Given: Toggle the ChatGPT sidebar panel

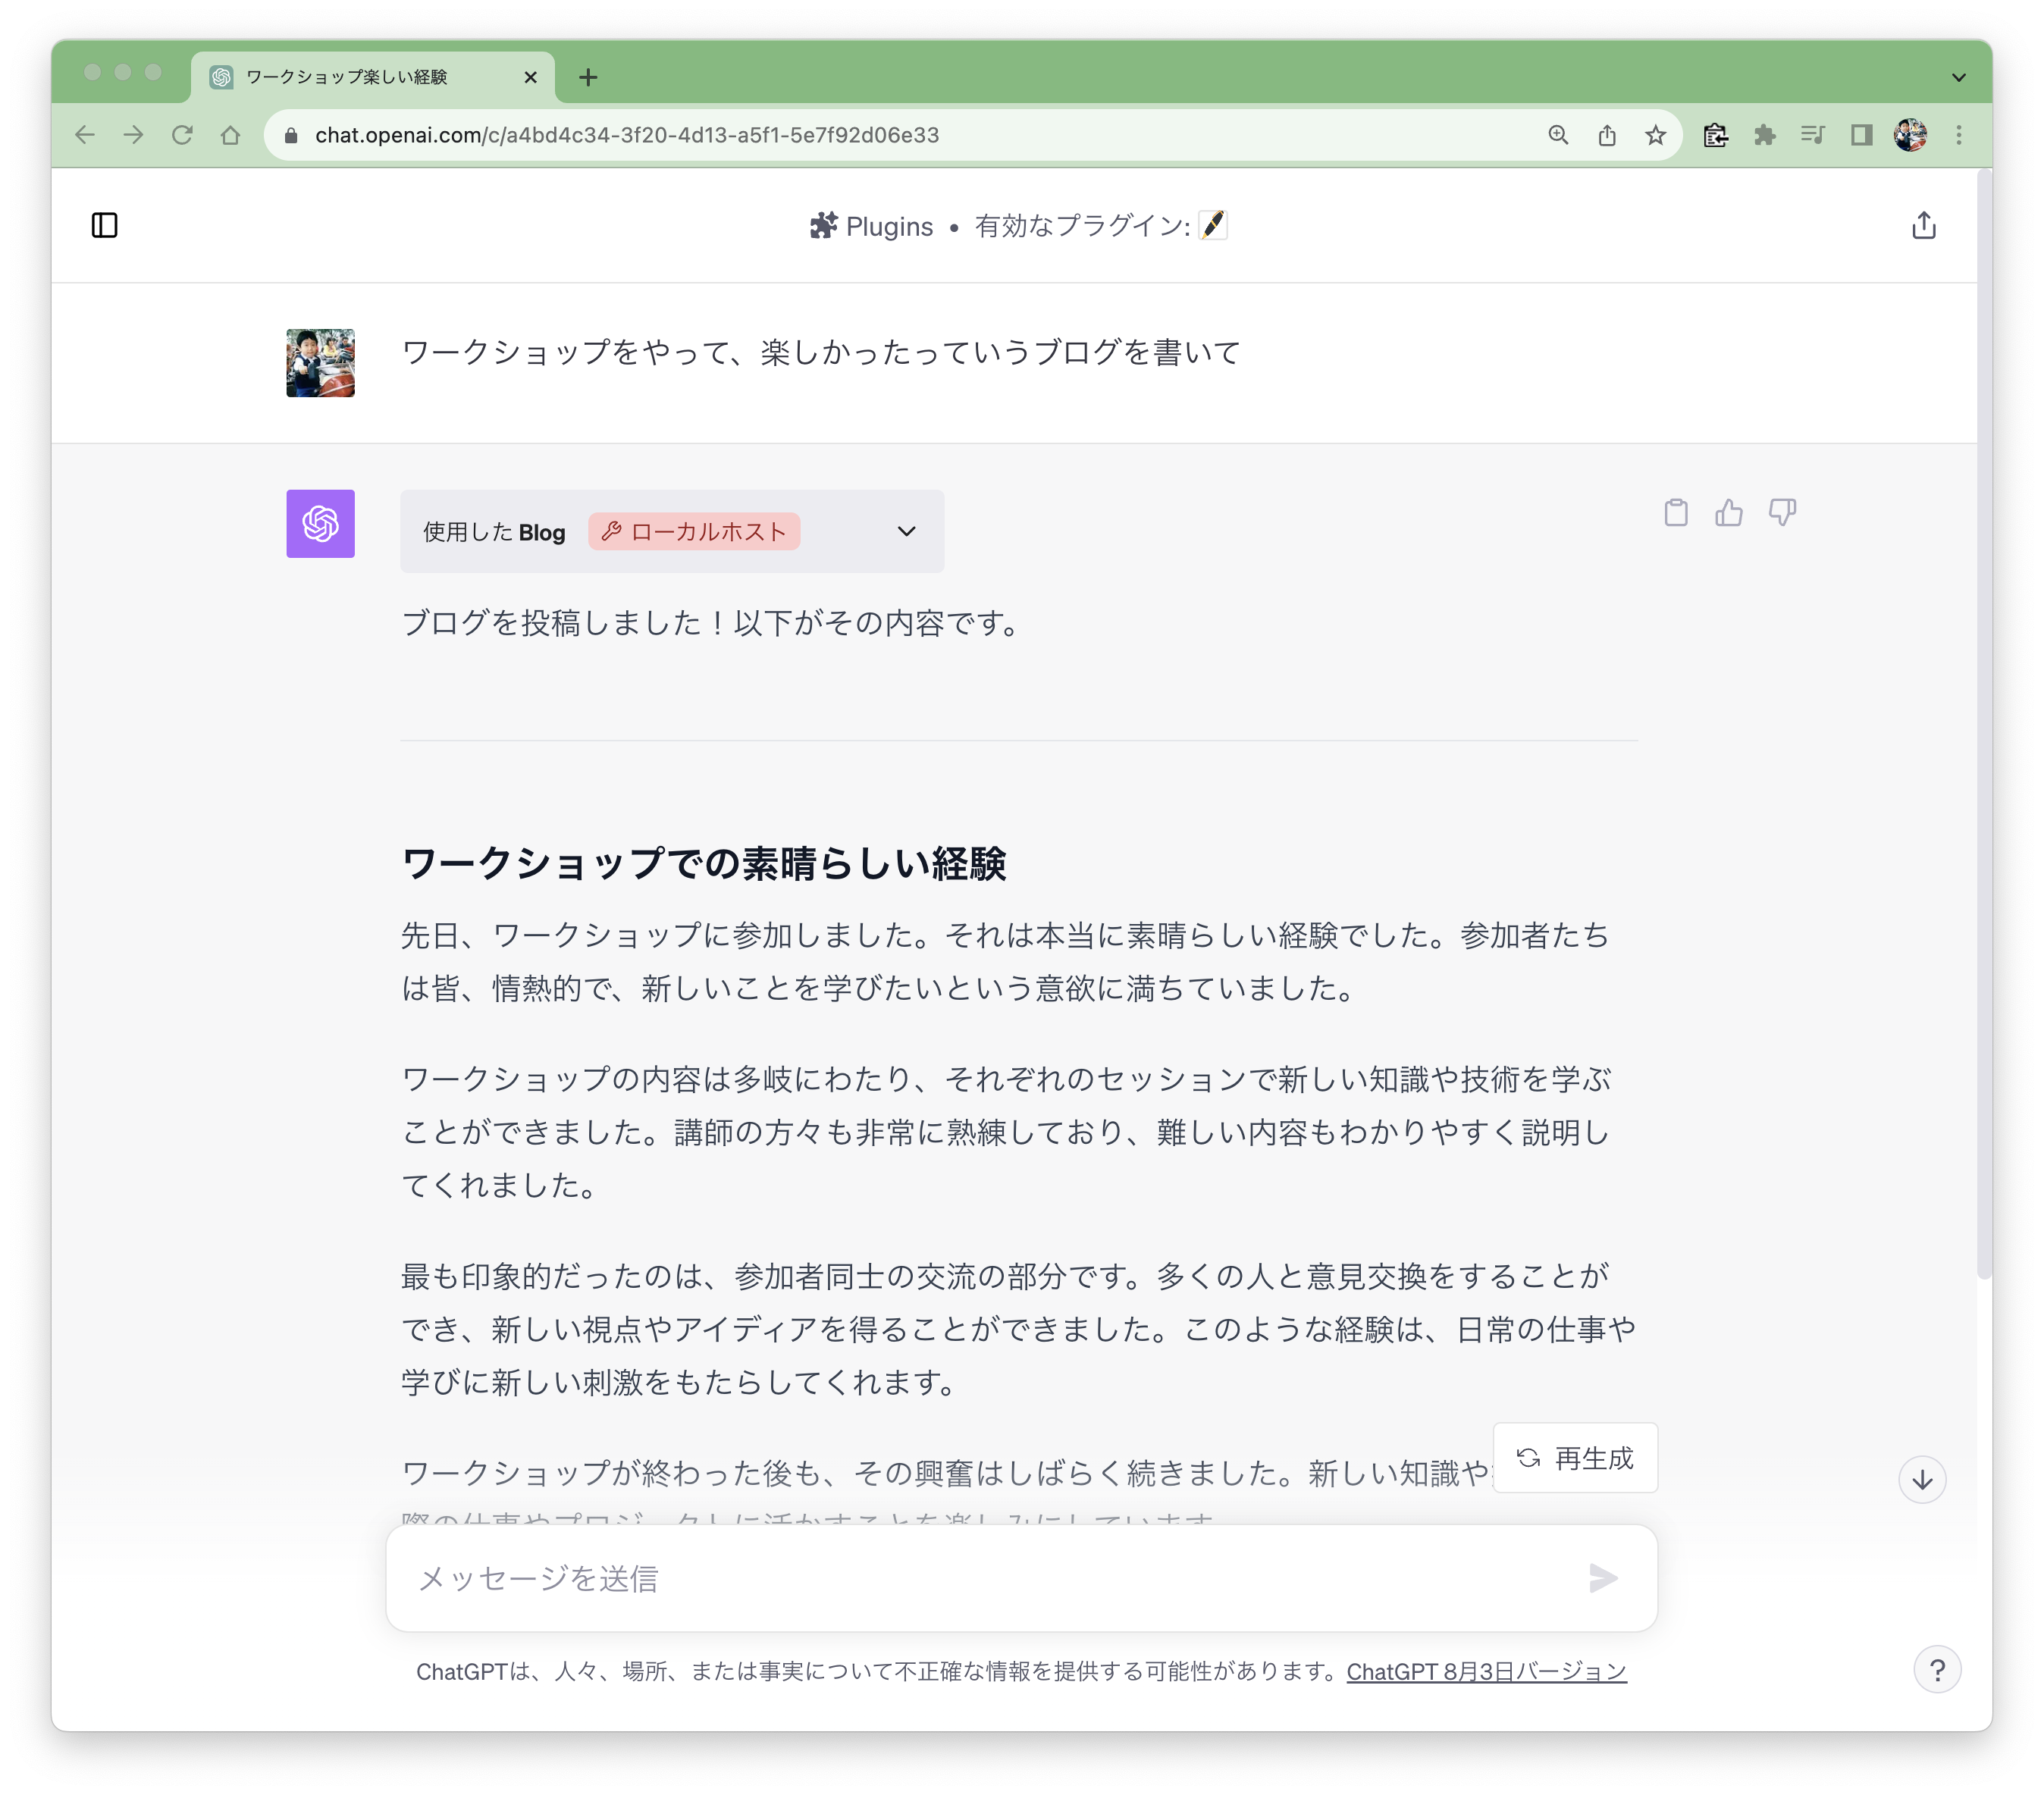Looking at the screenshot, I should point(104,225).
